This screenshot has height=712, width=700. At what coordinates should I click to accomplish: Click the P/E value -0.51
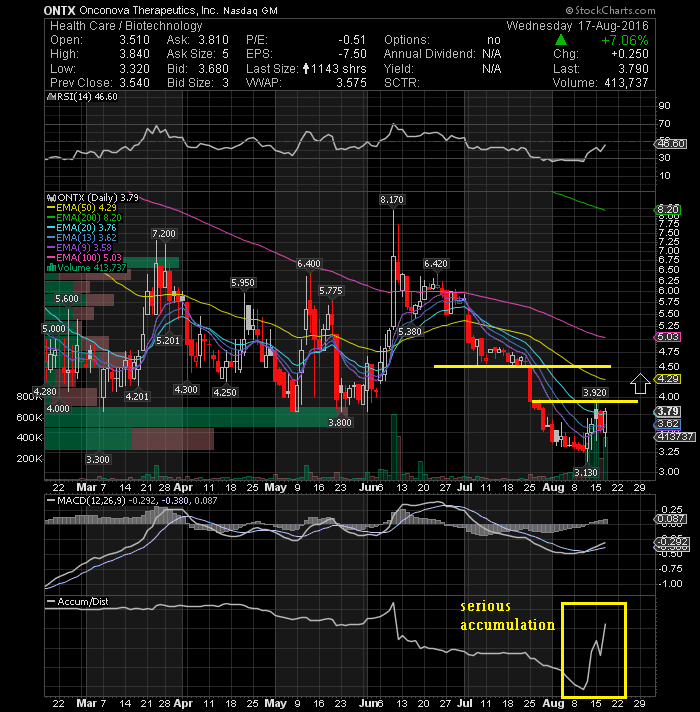(352, 40)
